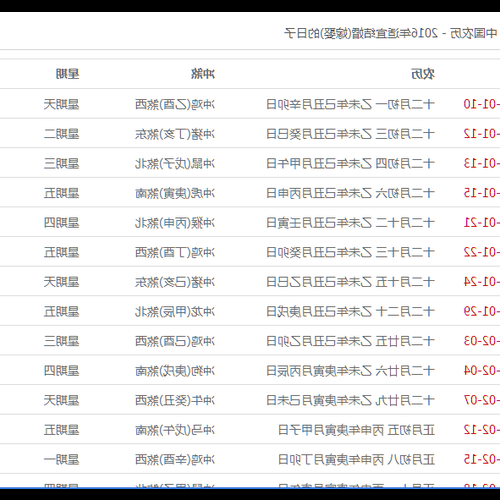Viewport: 500px width, 500px height.
Task: Open the 01-24 date link
Action: (482, 282)
